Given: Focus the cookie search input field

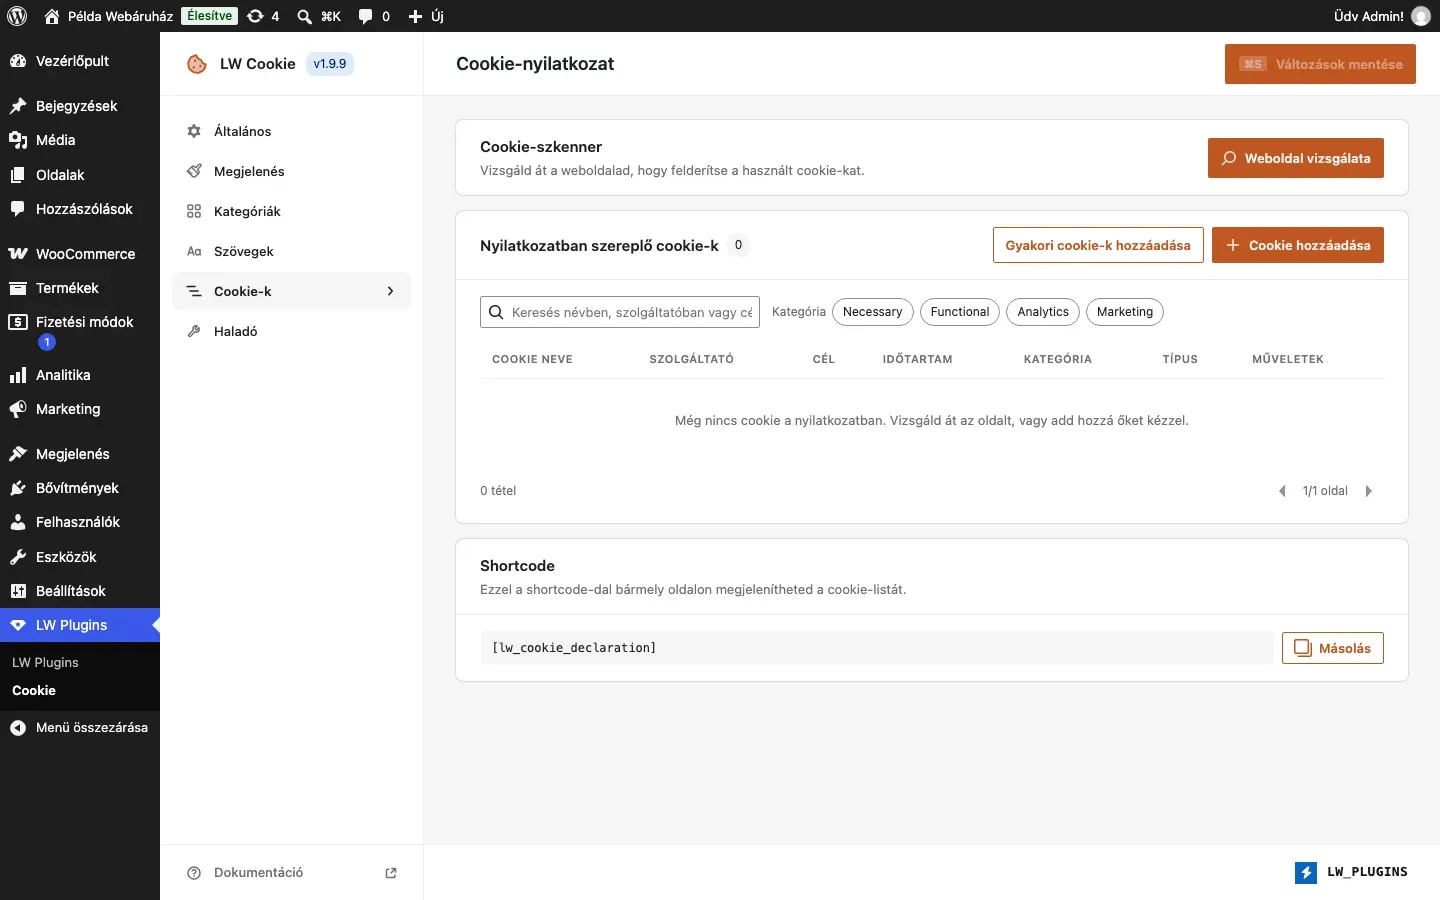Looking at the screenshot, I should pyautogui.click(x=620, y=312).
